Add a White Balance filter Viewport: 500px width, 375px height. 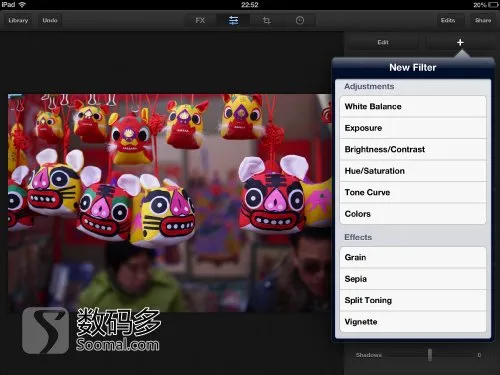(x=413, y=106)
